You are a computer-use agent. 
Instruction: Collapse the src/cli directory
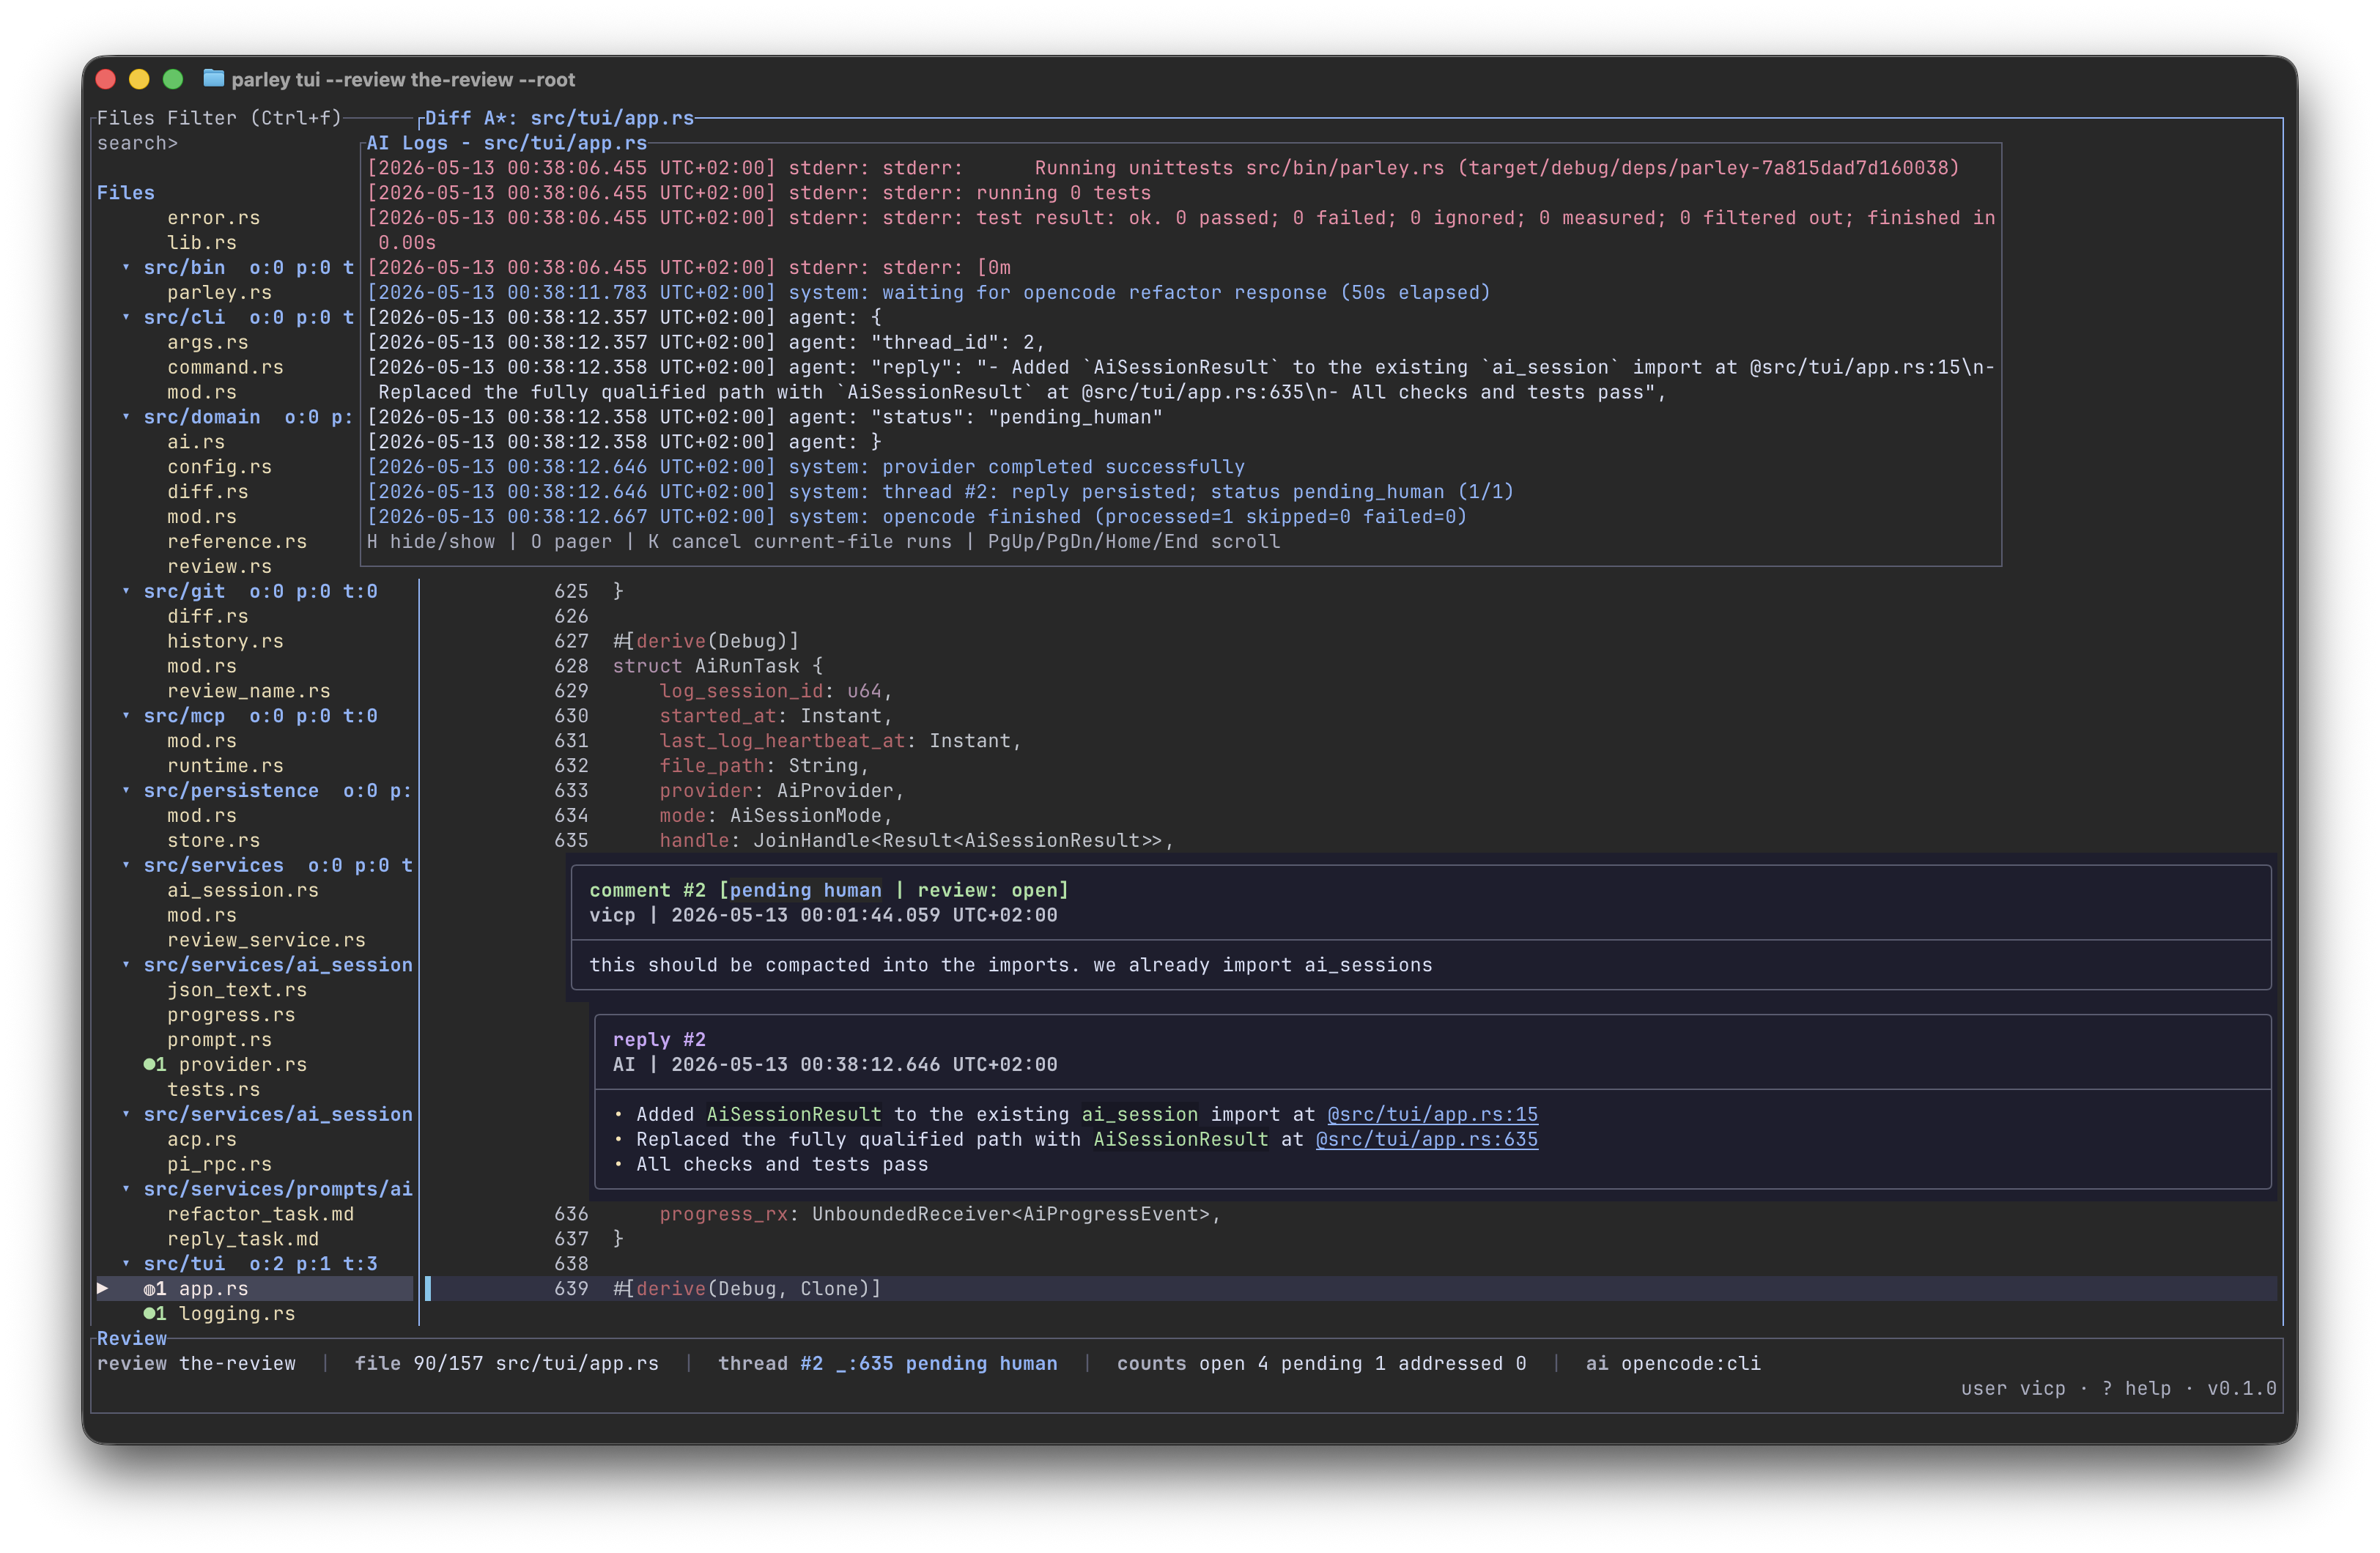pos(126,317)
